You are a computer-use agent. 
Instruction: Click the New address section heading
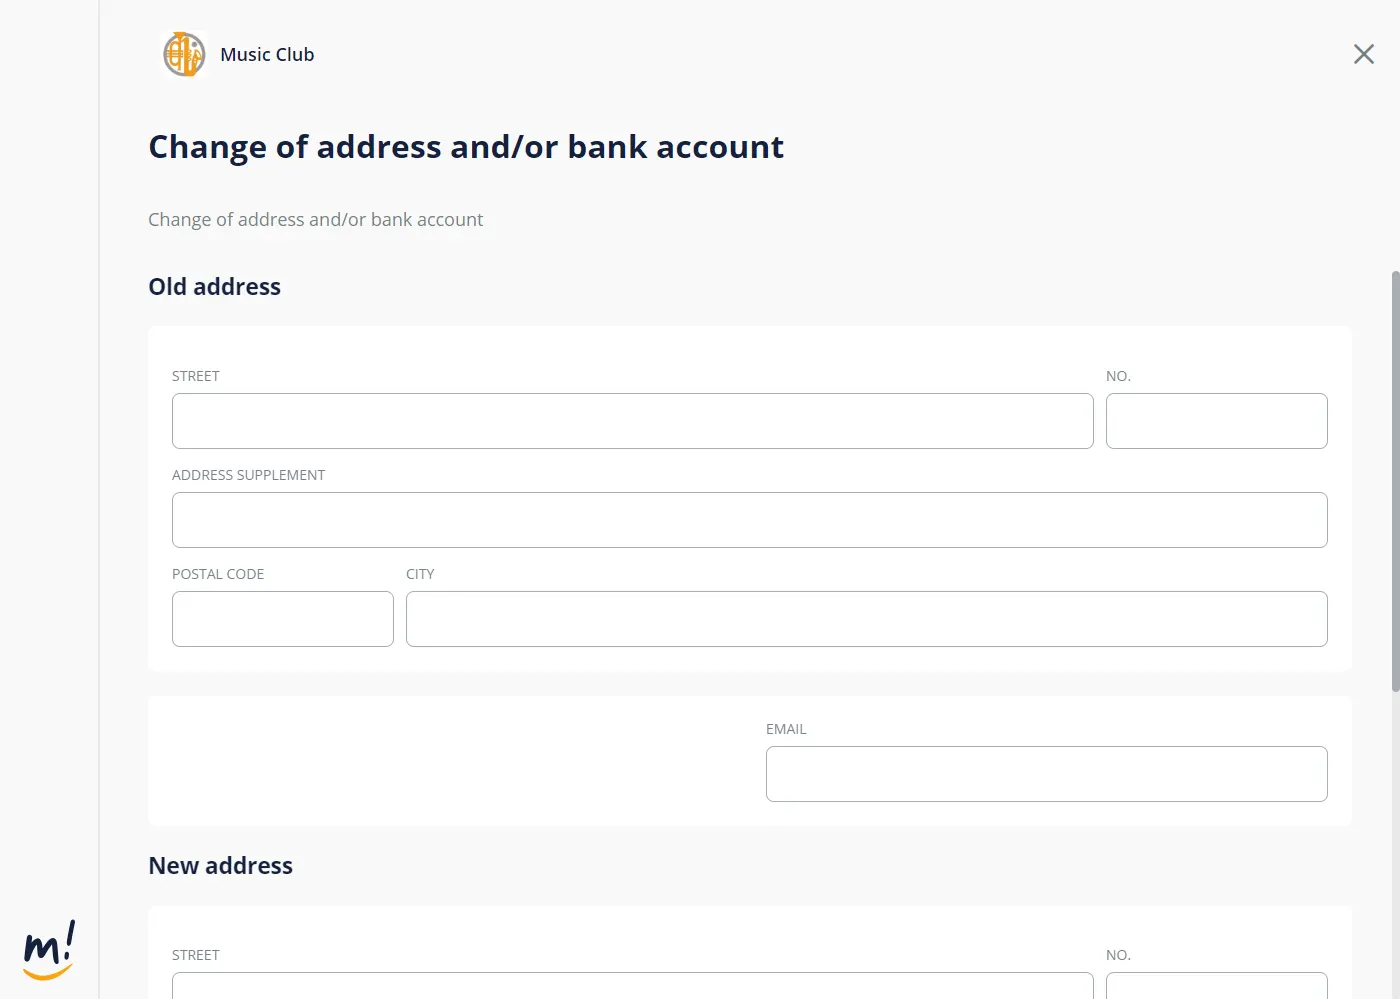pyautogui.click(x=220, y=866)
